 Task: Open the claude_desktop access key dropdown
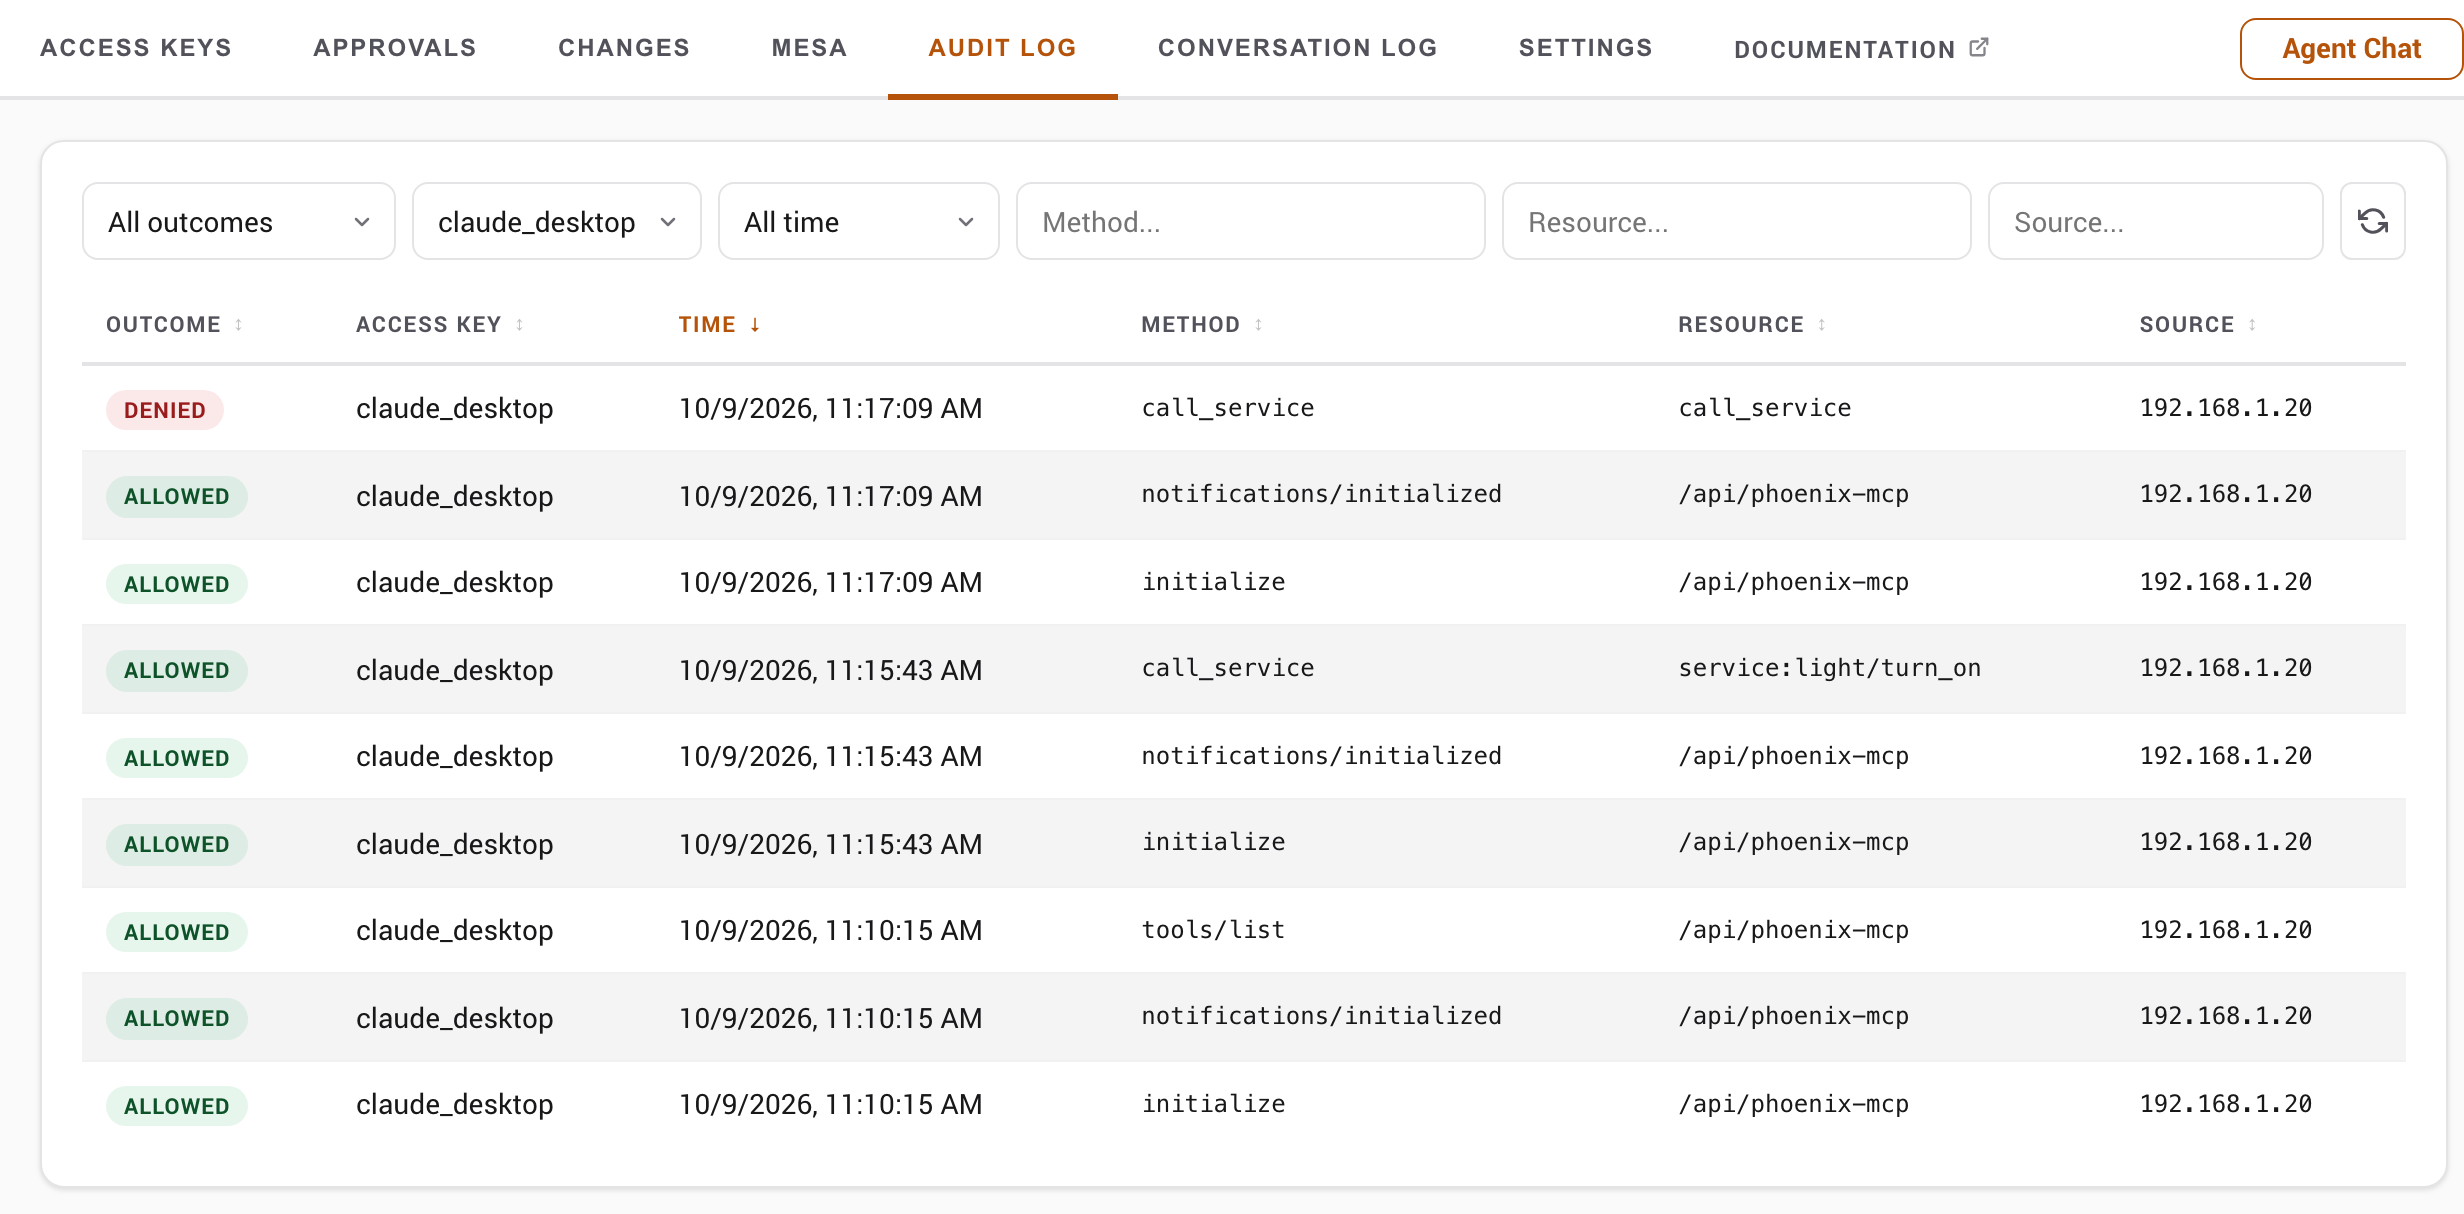[557, 221]
